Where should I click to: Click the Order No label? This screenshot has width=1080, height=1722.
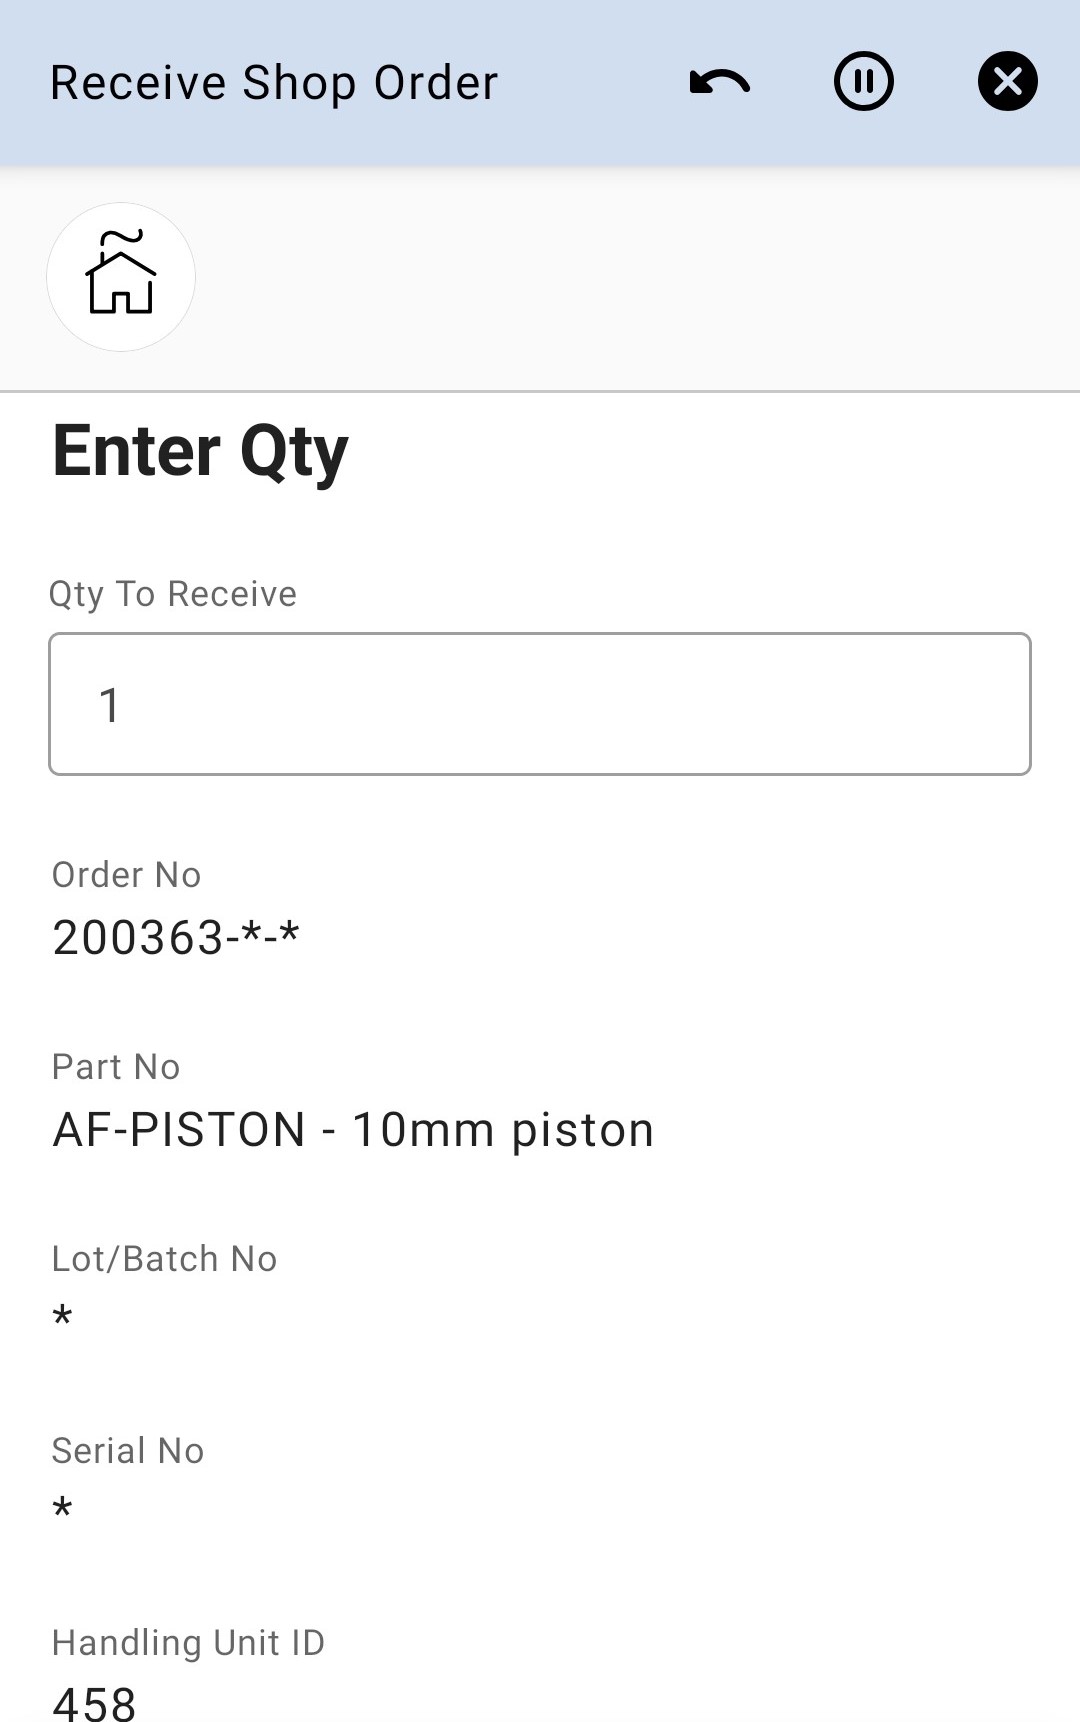coord(127,875)
